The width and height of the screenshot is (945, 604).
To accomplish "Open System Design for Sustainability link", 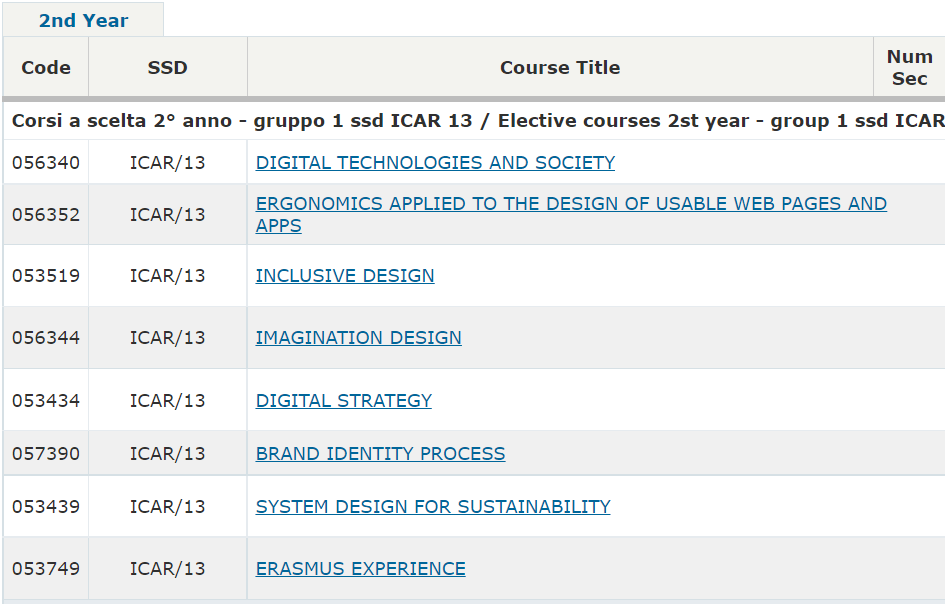I will click(433, 506).
